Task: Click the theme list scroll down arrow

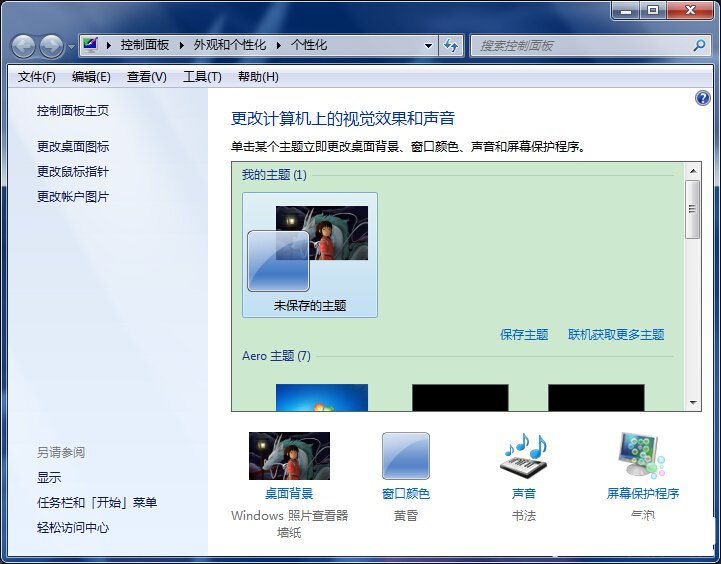Action: (x=693, y=403)
